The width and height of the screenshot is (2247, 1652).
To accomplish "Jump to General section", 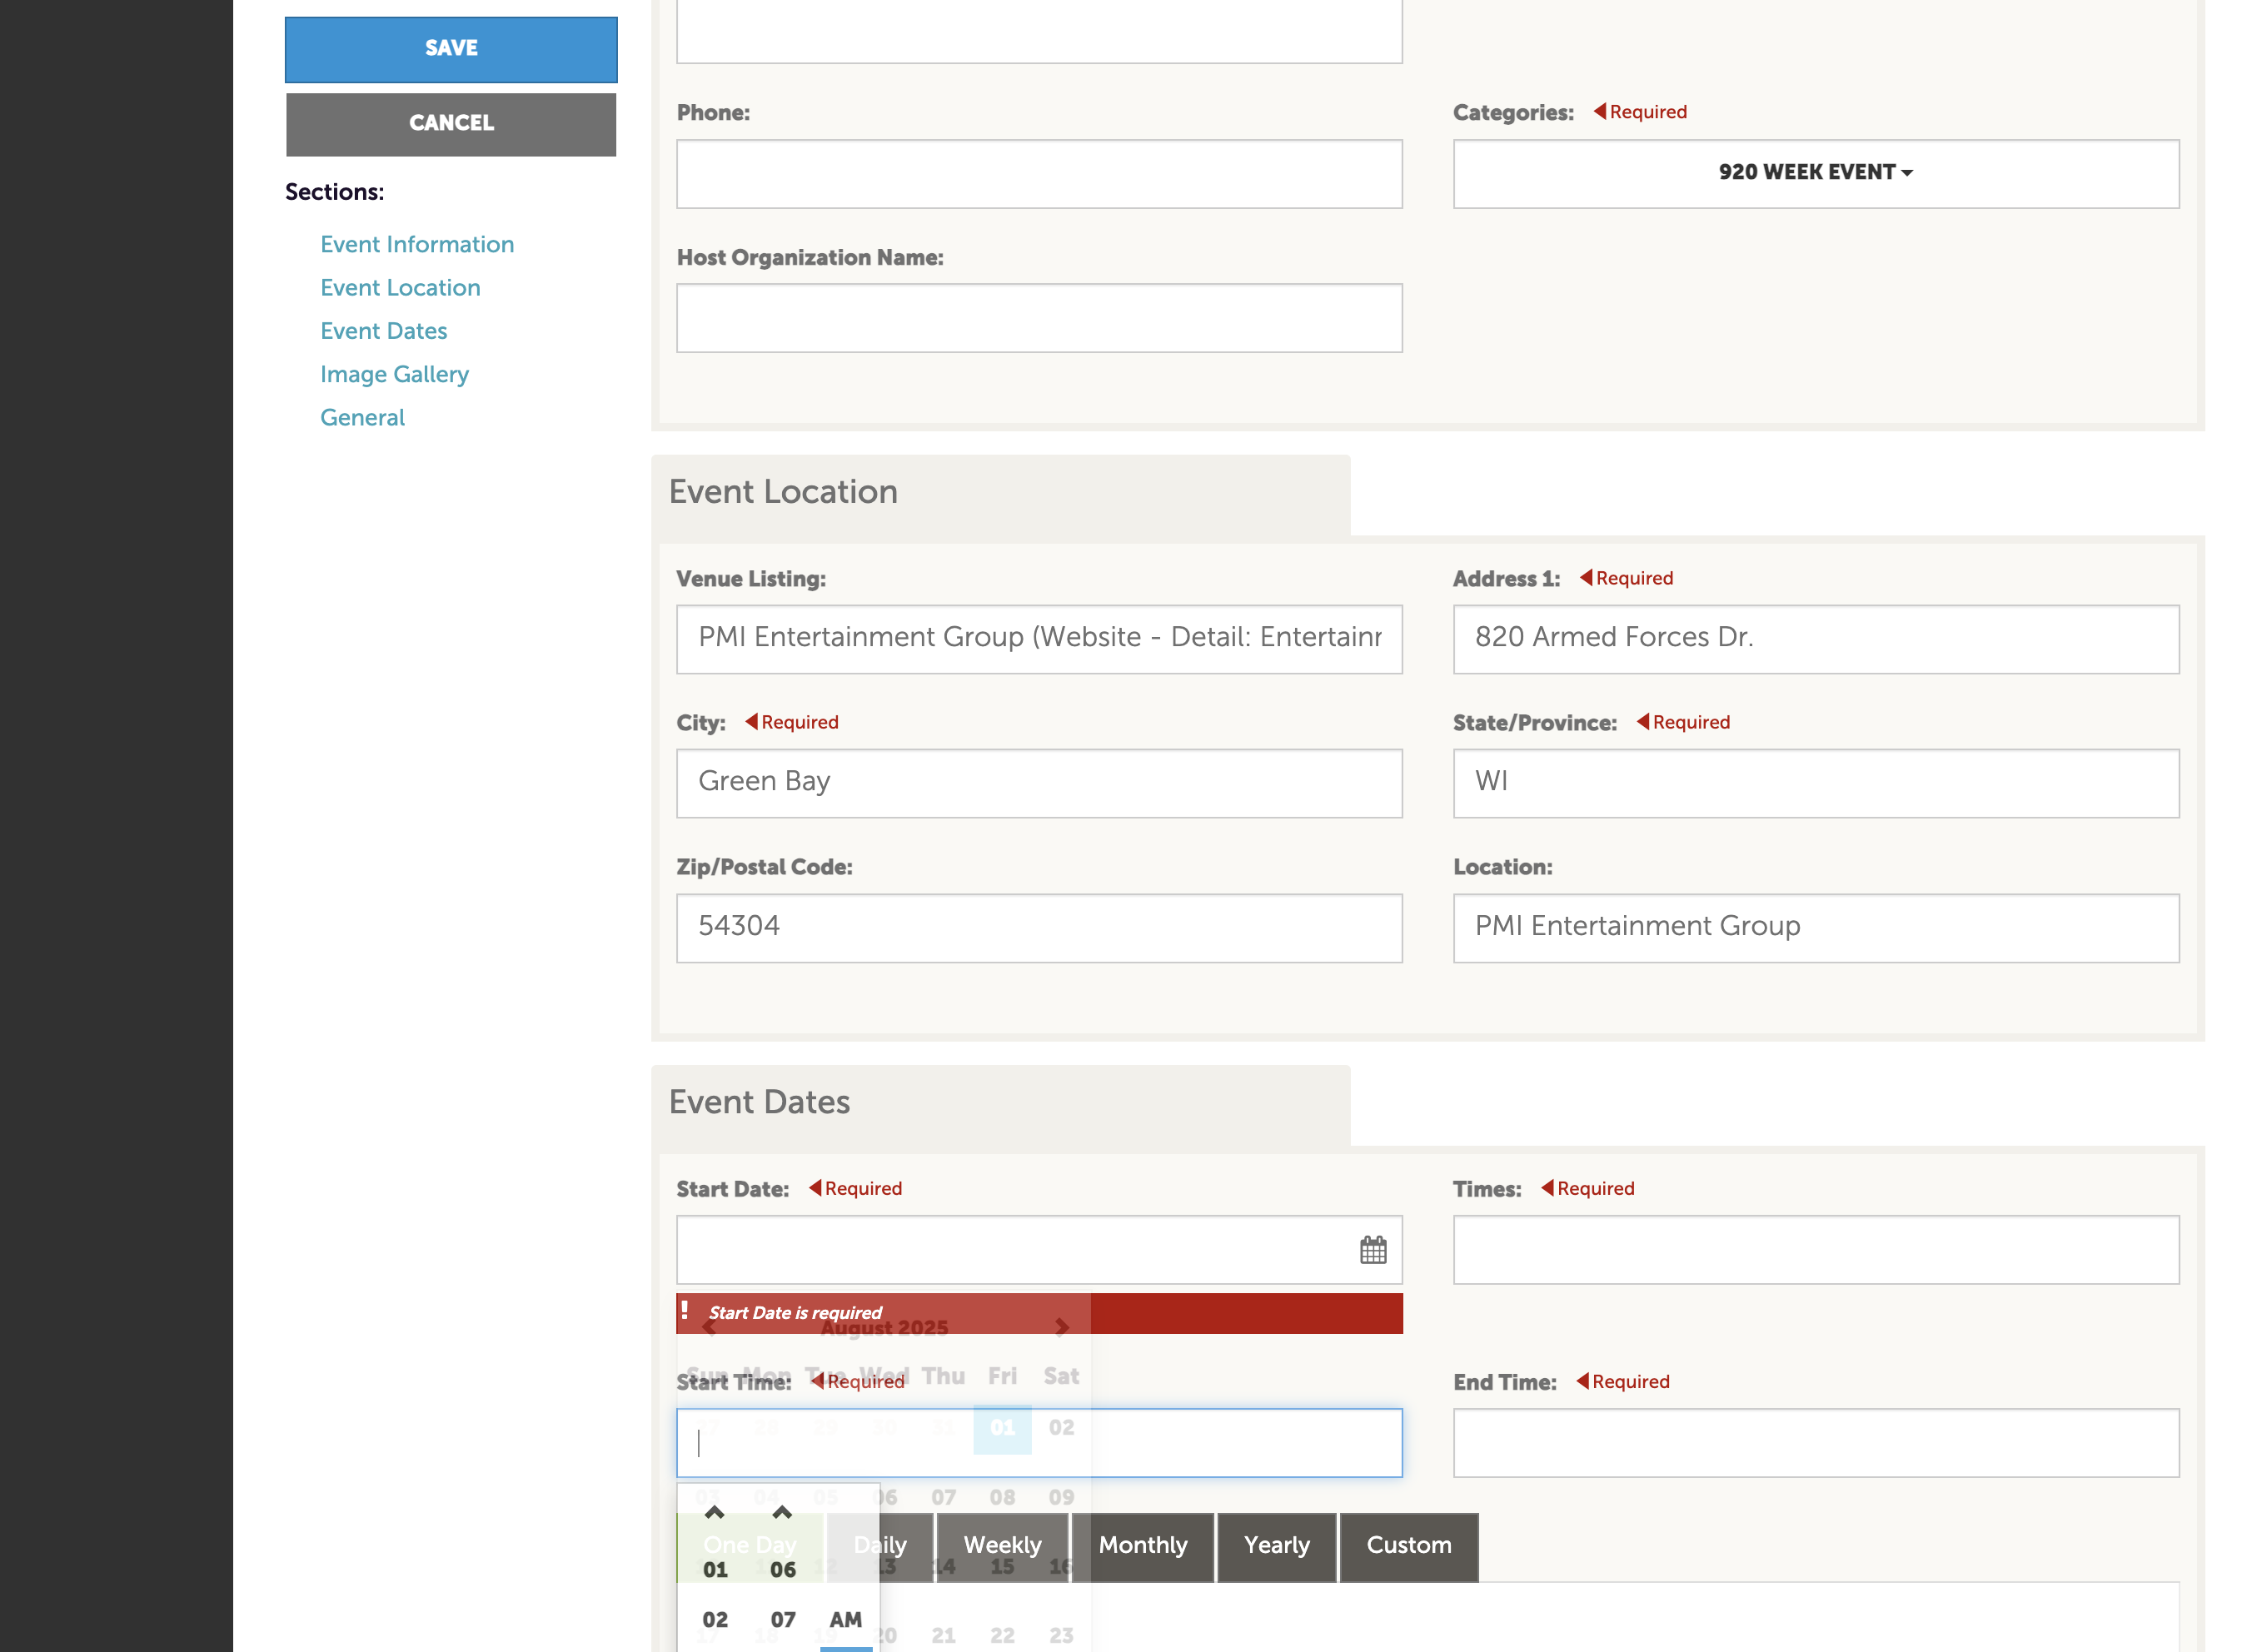I will (362, 417).
